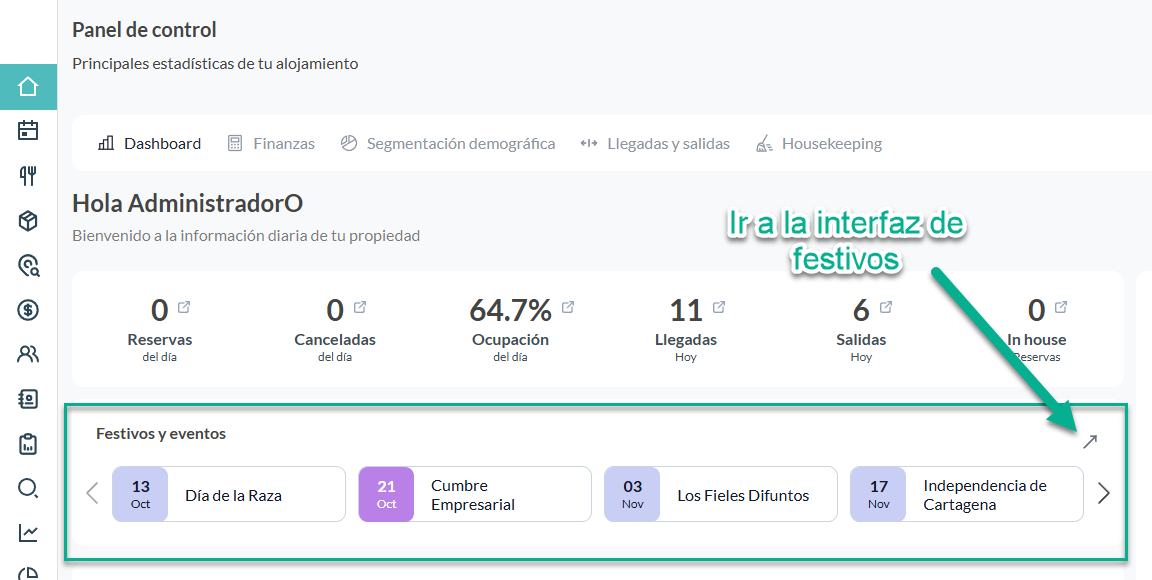The image size is (1152, 580).
Task: Show previous festivos with left chevron
Action: [92, 493]
